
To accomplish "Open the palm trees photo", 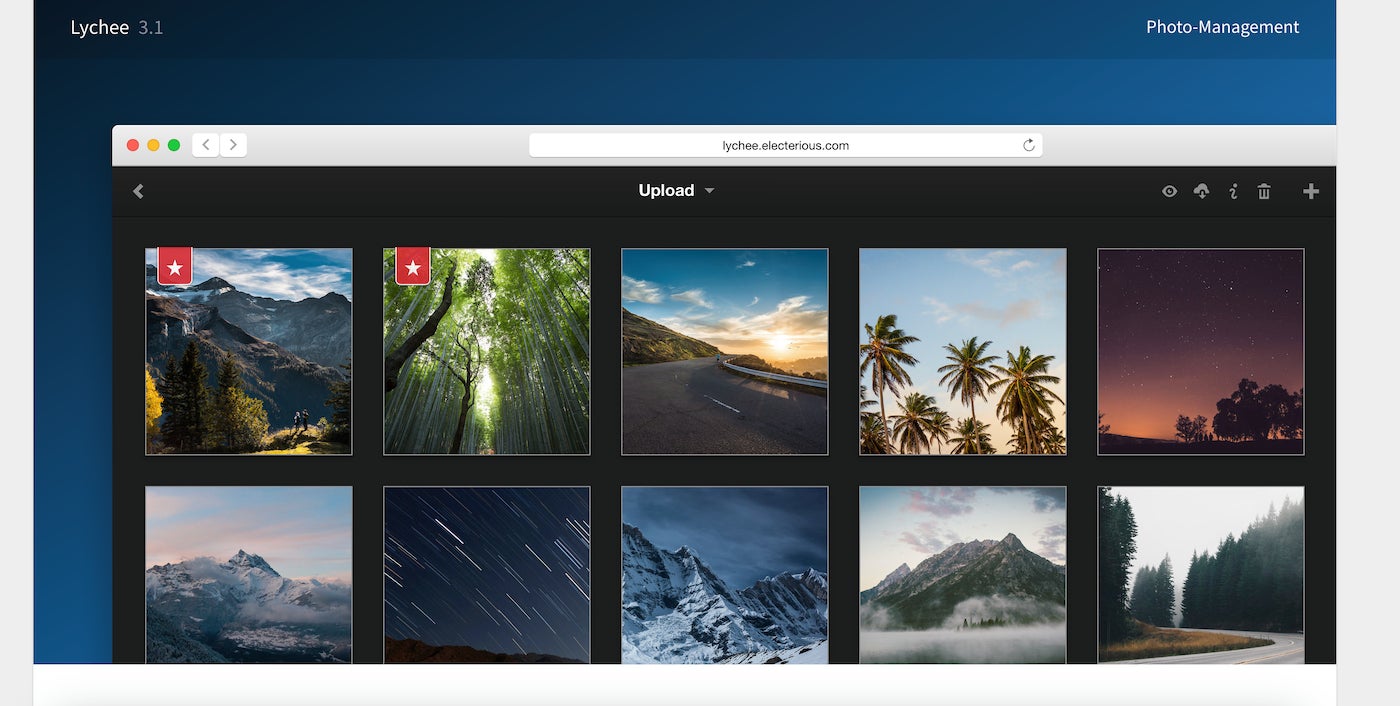I will click(x=963, y=352).
